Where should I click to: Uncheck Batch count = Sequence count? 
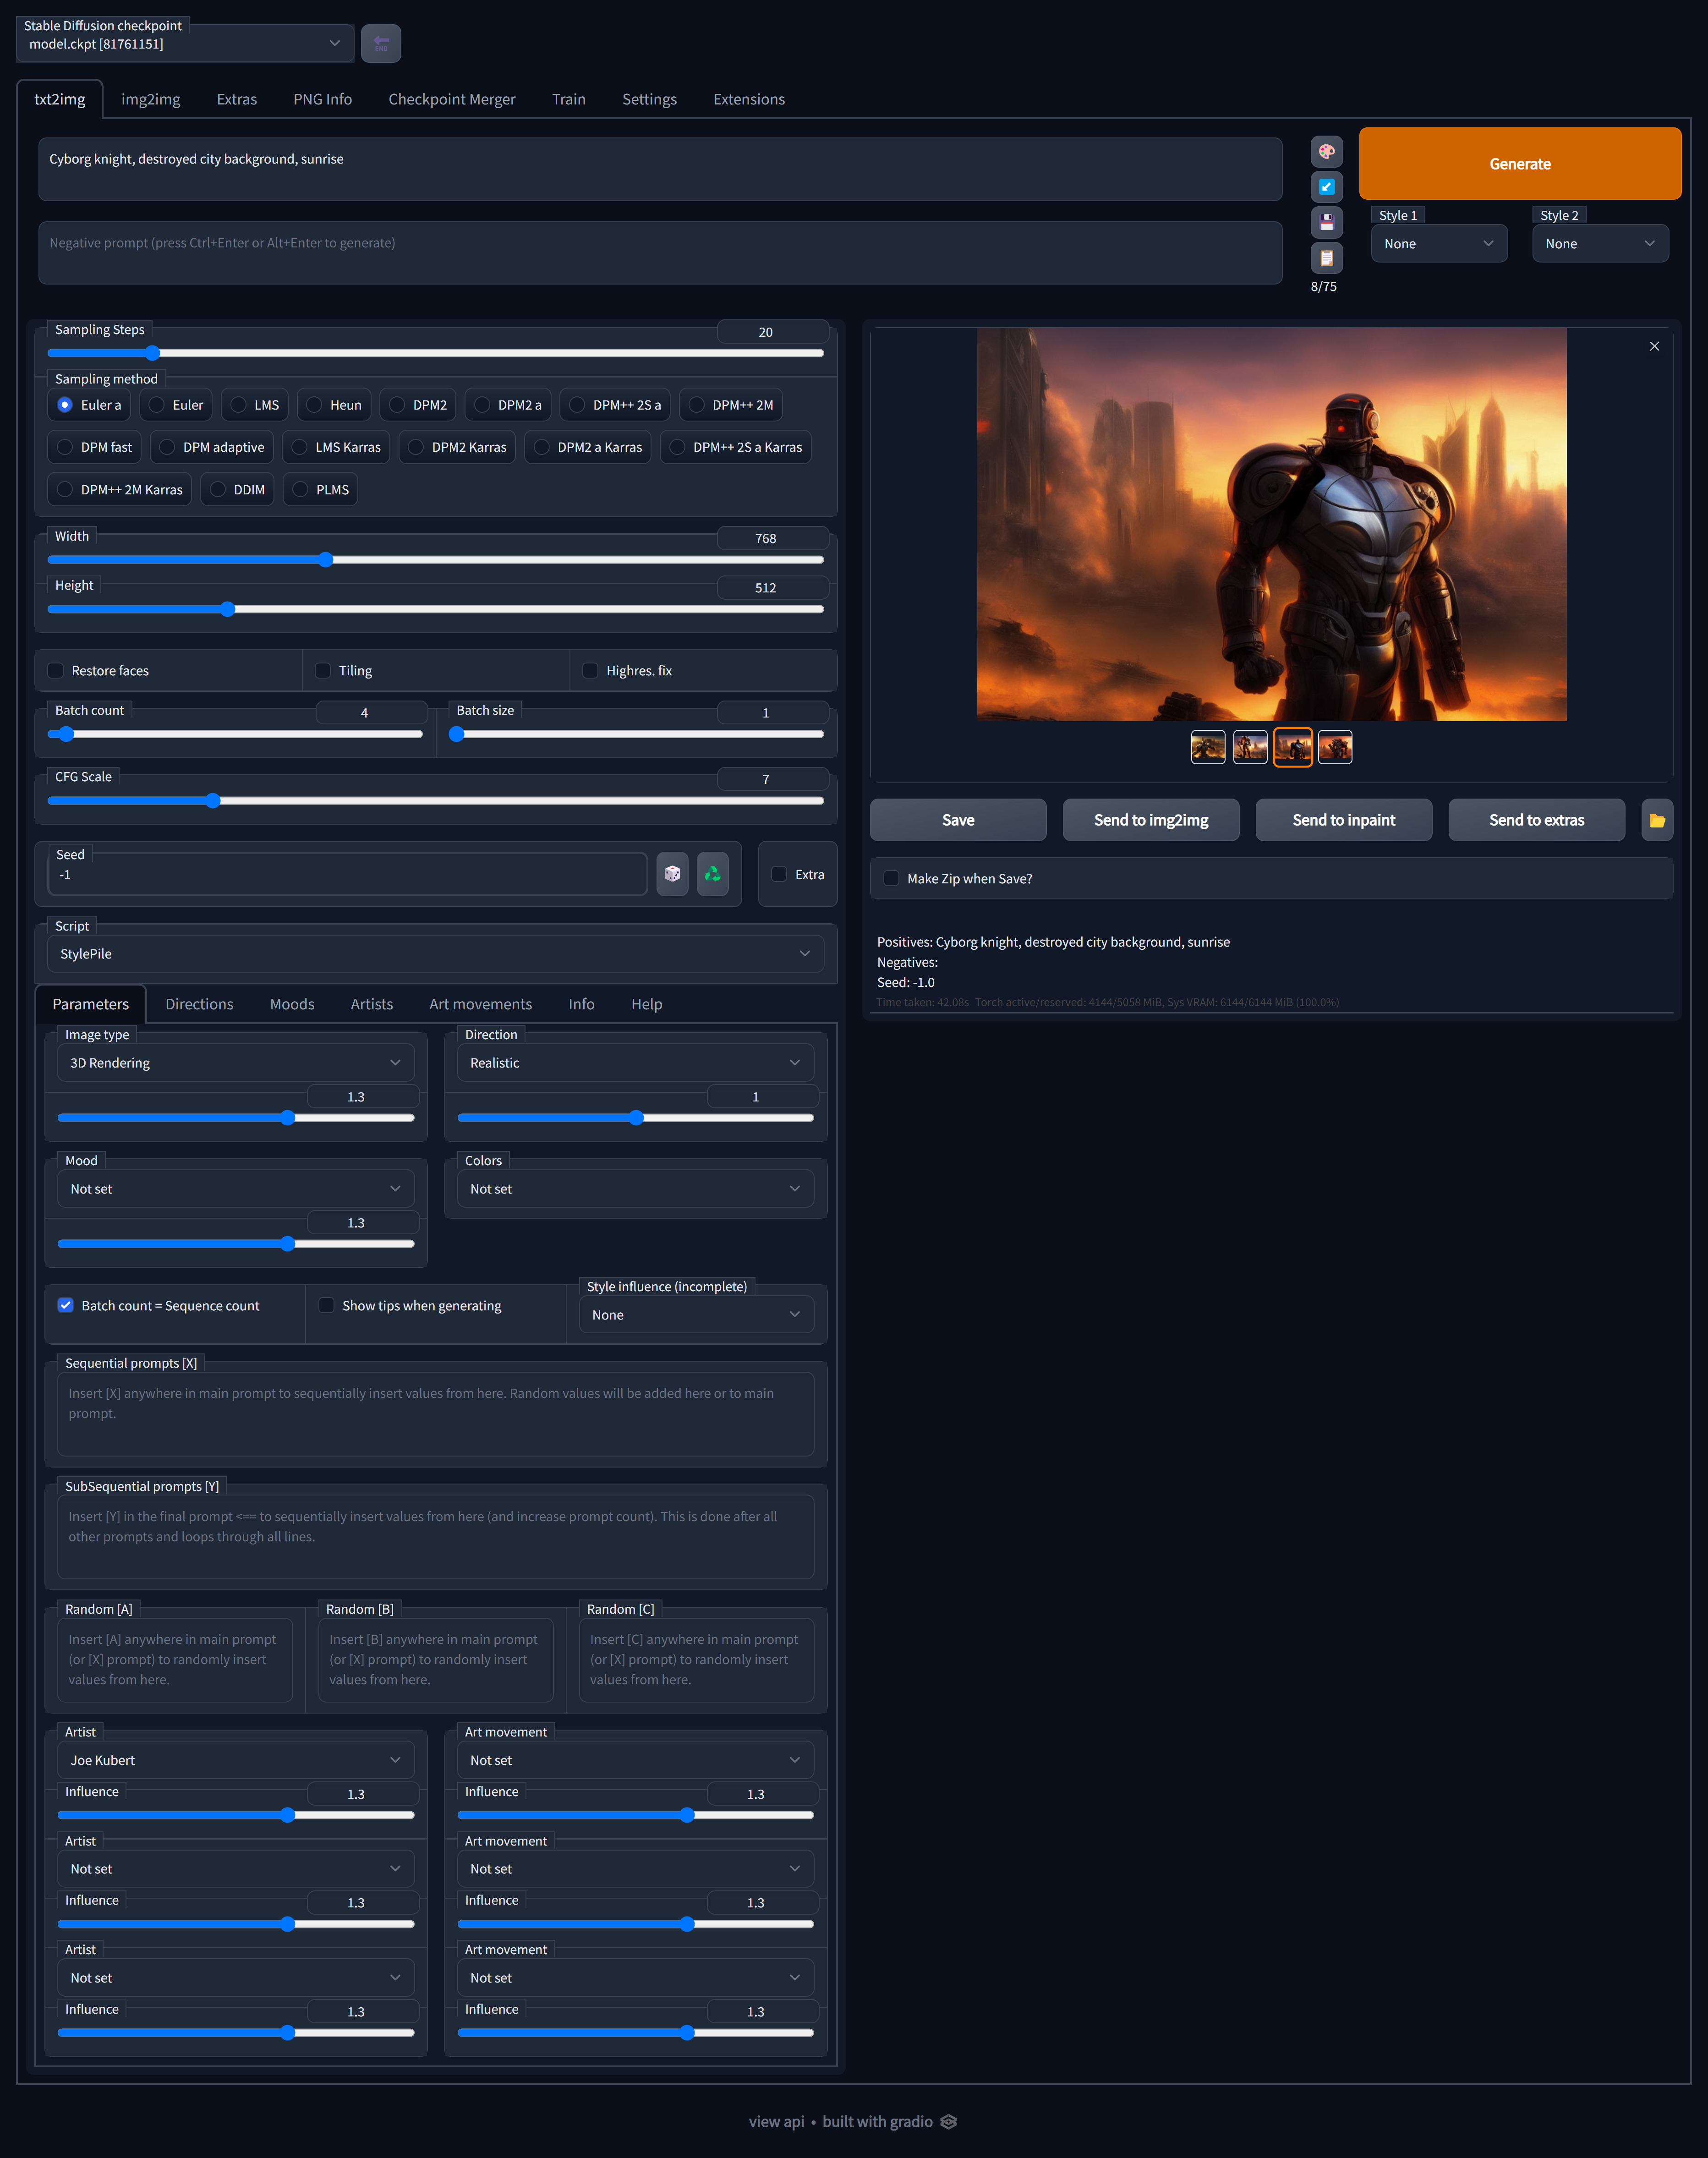tap(66, 1305)
